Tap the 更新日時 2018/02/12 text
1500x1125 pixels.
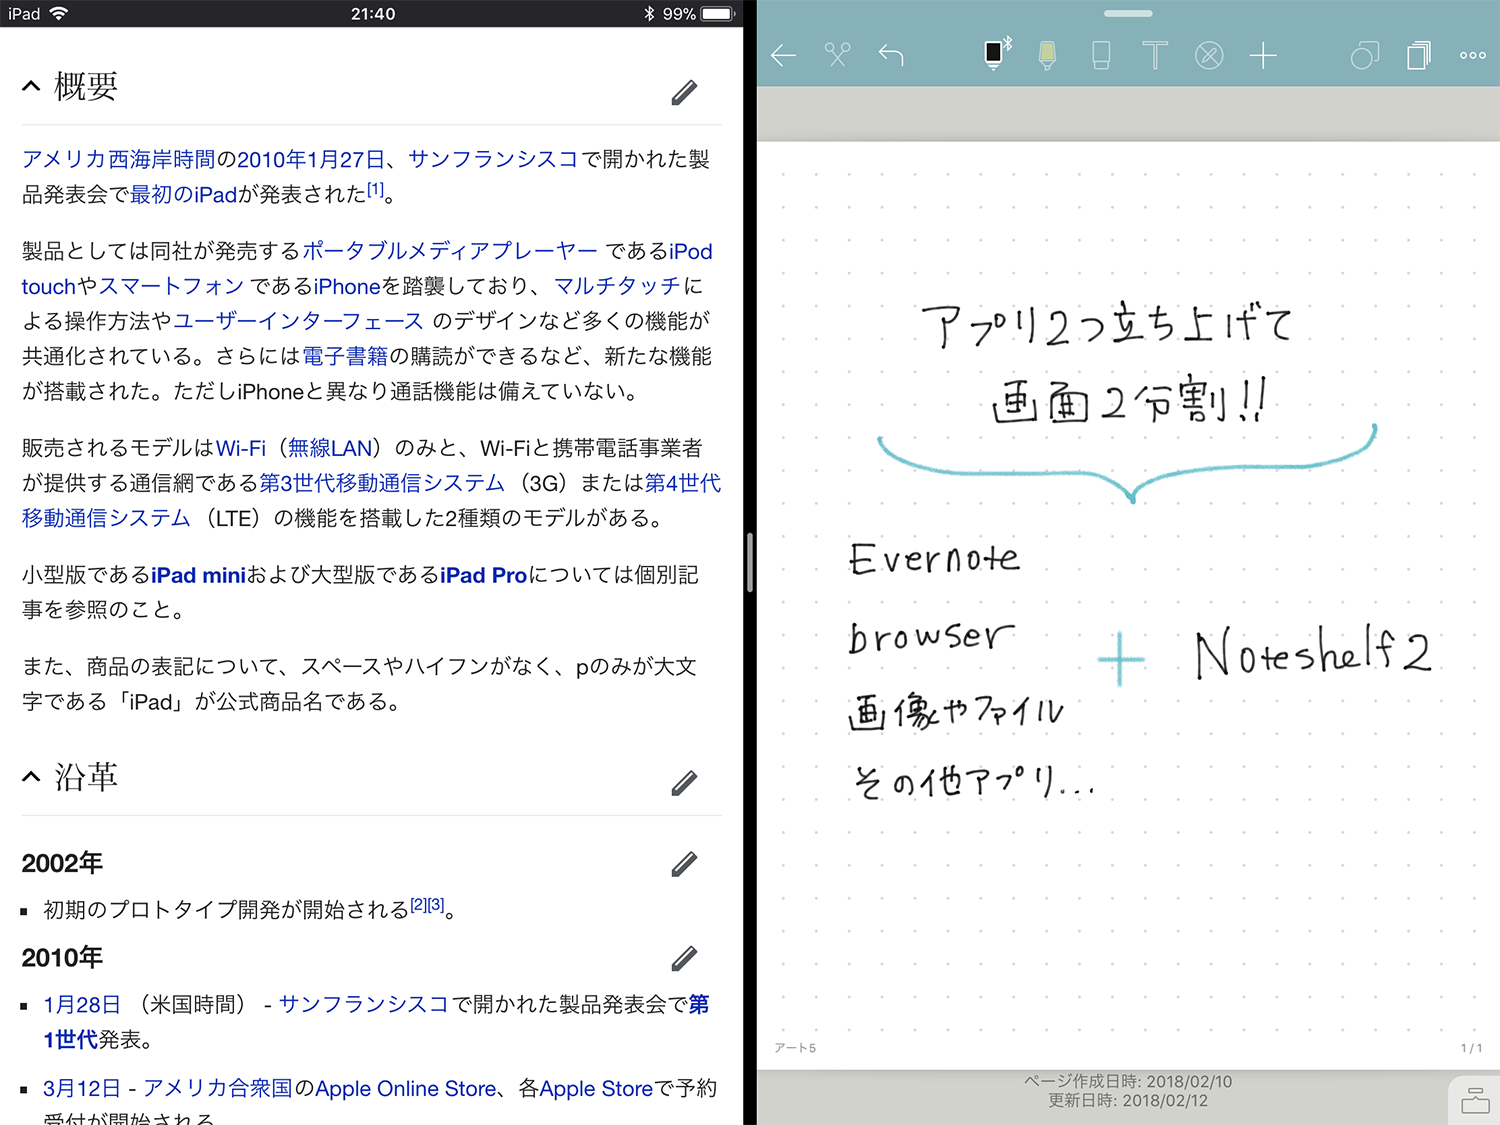click(x=1128, y=1100)
